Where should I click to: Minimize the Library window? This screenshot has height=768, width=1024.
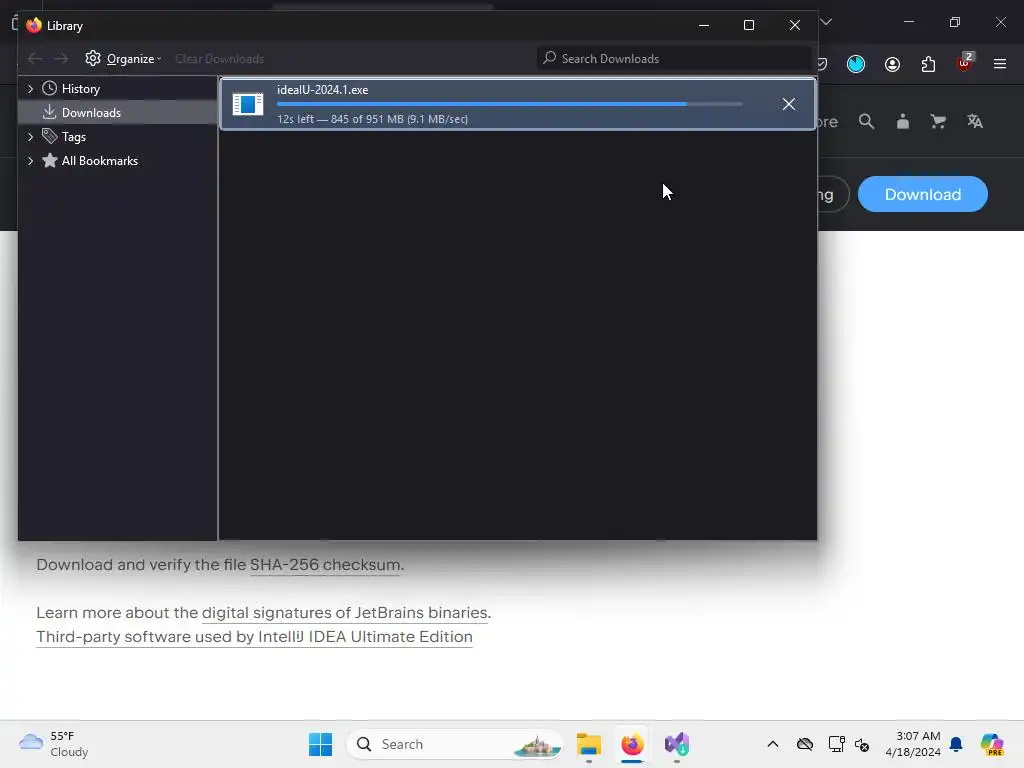click(x=704, y=25)
